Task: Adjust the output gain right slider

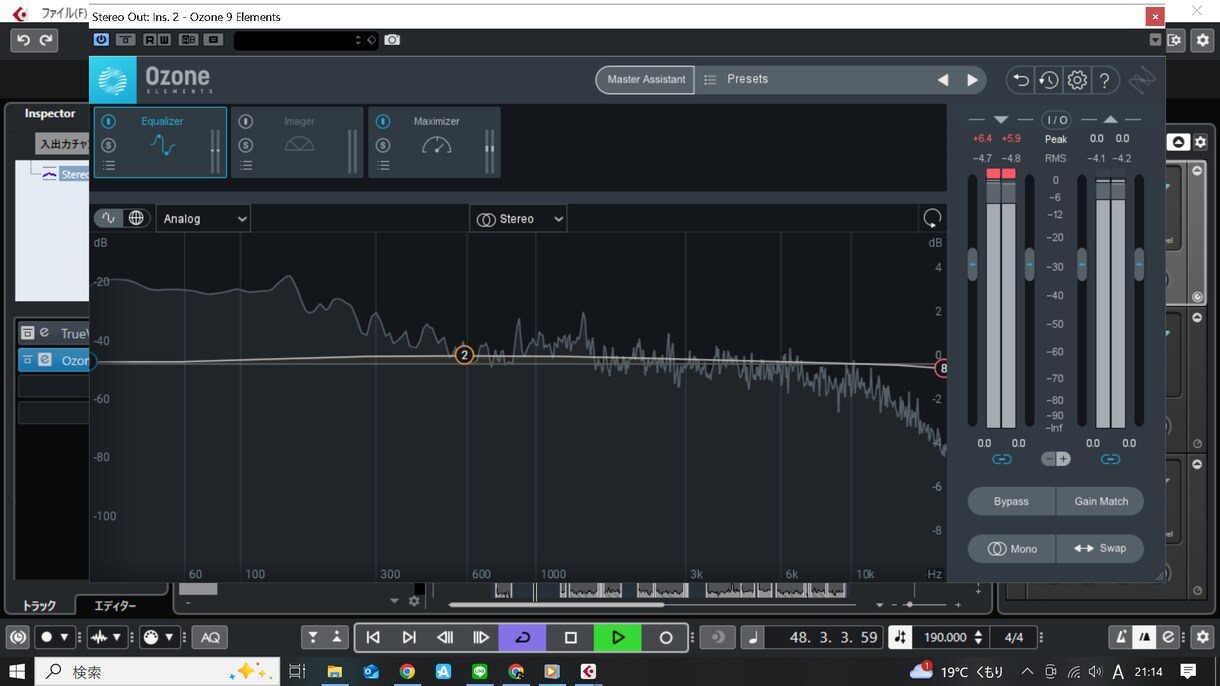Action: [1139, 264]
